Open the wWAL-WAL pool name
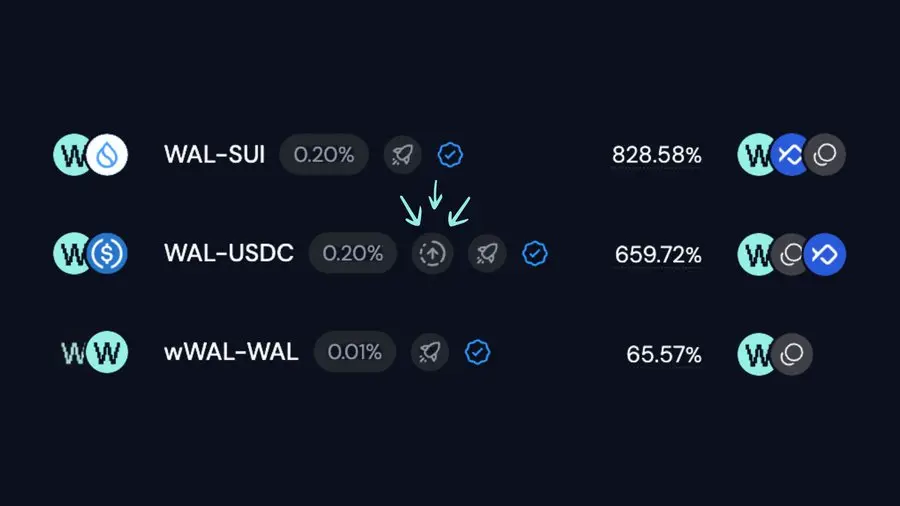900x506 pixels. tap(231, 352)
